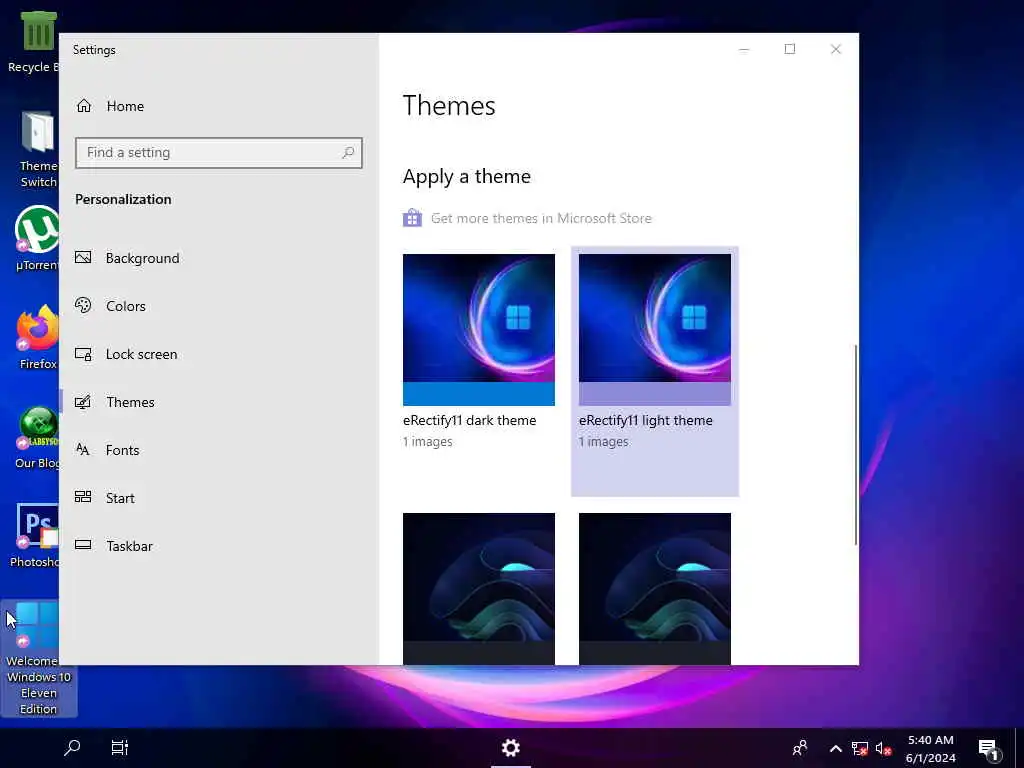The width and height of the screenshot is (1024, 768).
Task: Open taskbar search magnifier
Action: (x=72, y=748)
